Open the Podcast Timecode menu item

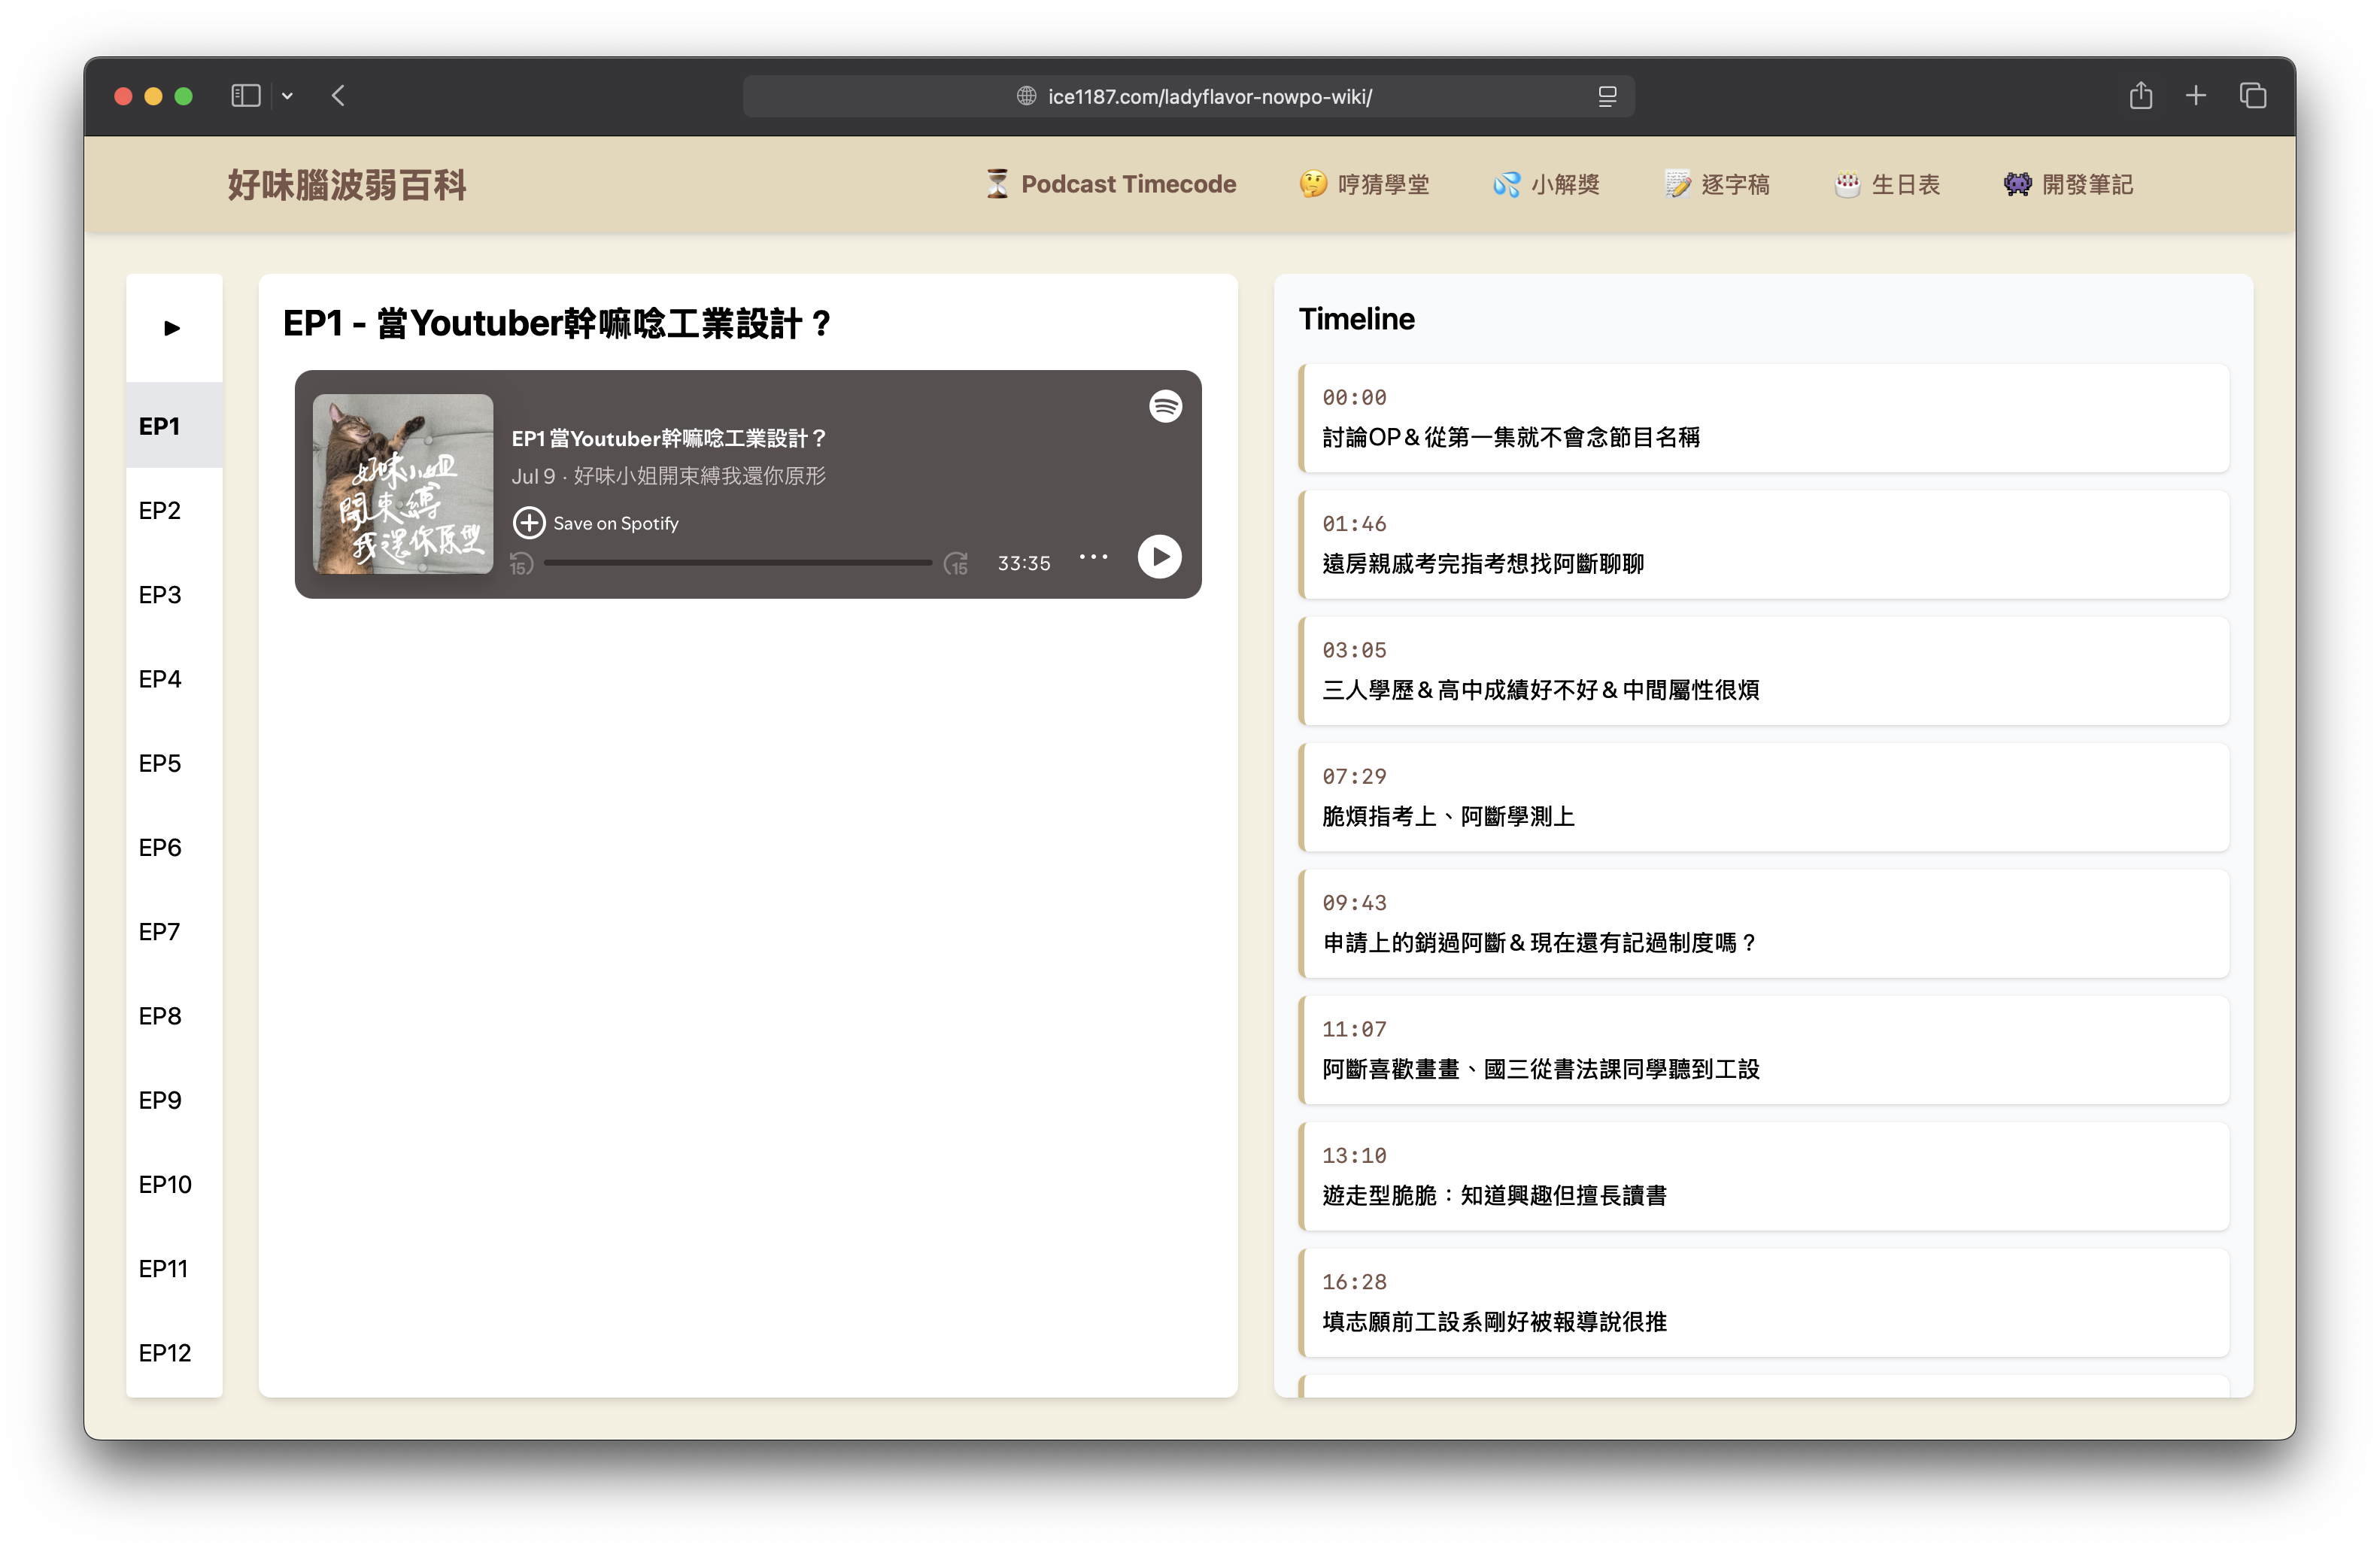[1110, 185]
